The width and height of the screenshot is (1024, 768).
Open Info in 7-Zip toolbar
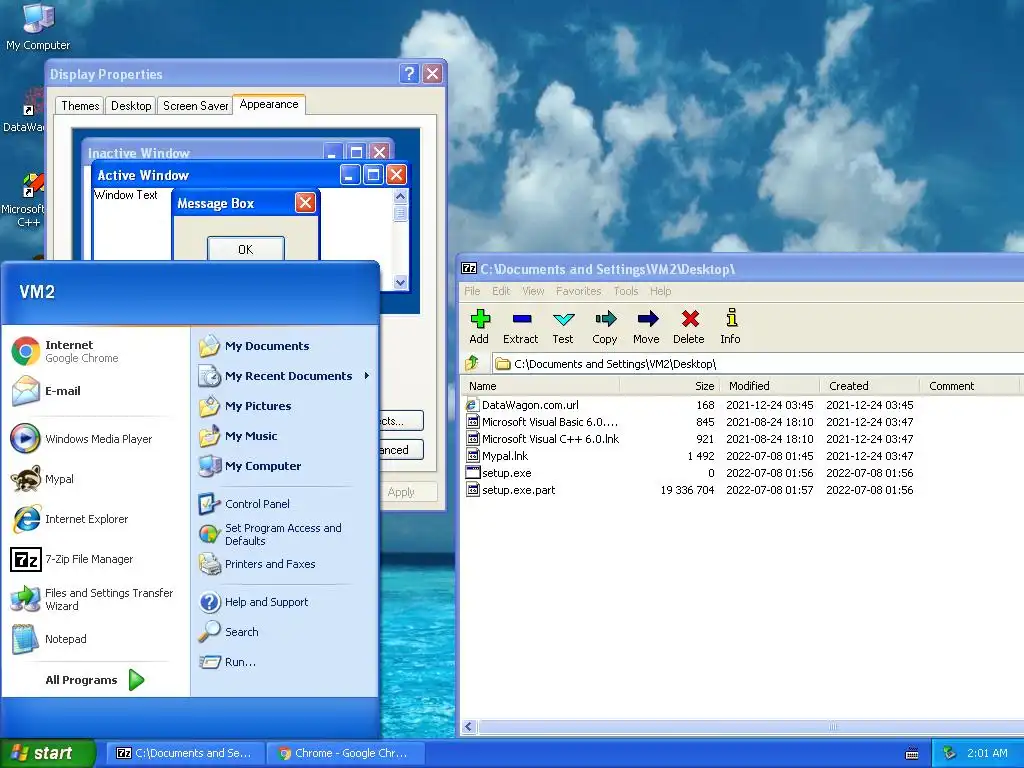pos(730,326)
